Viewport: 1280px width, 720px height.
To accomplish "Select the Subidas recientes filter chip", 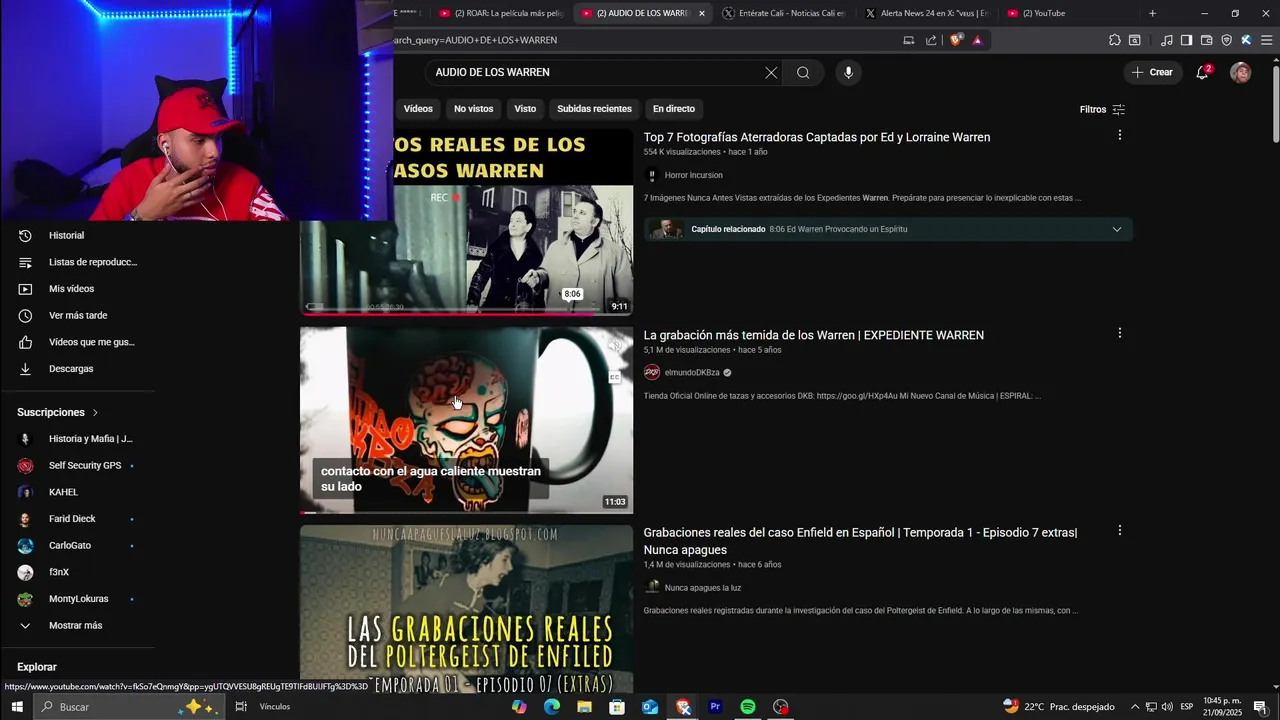I will (594, 108).
